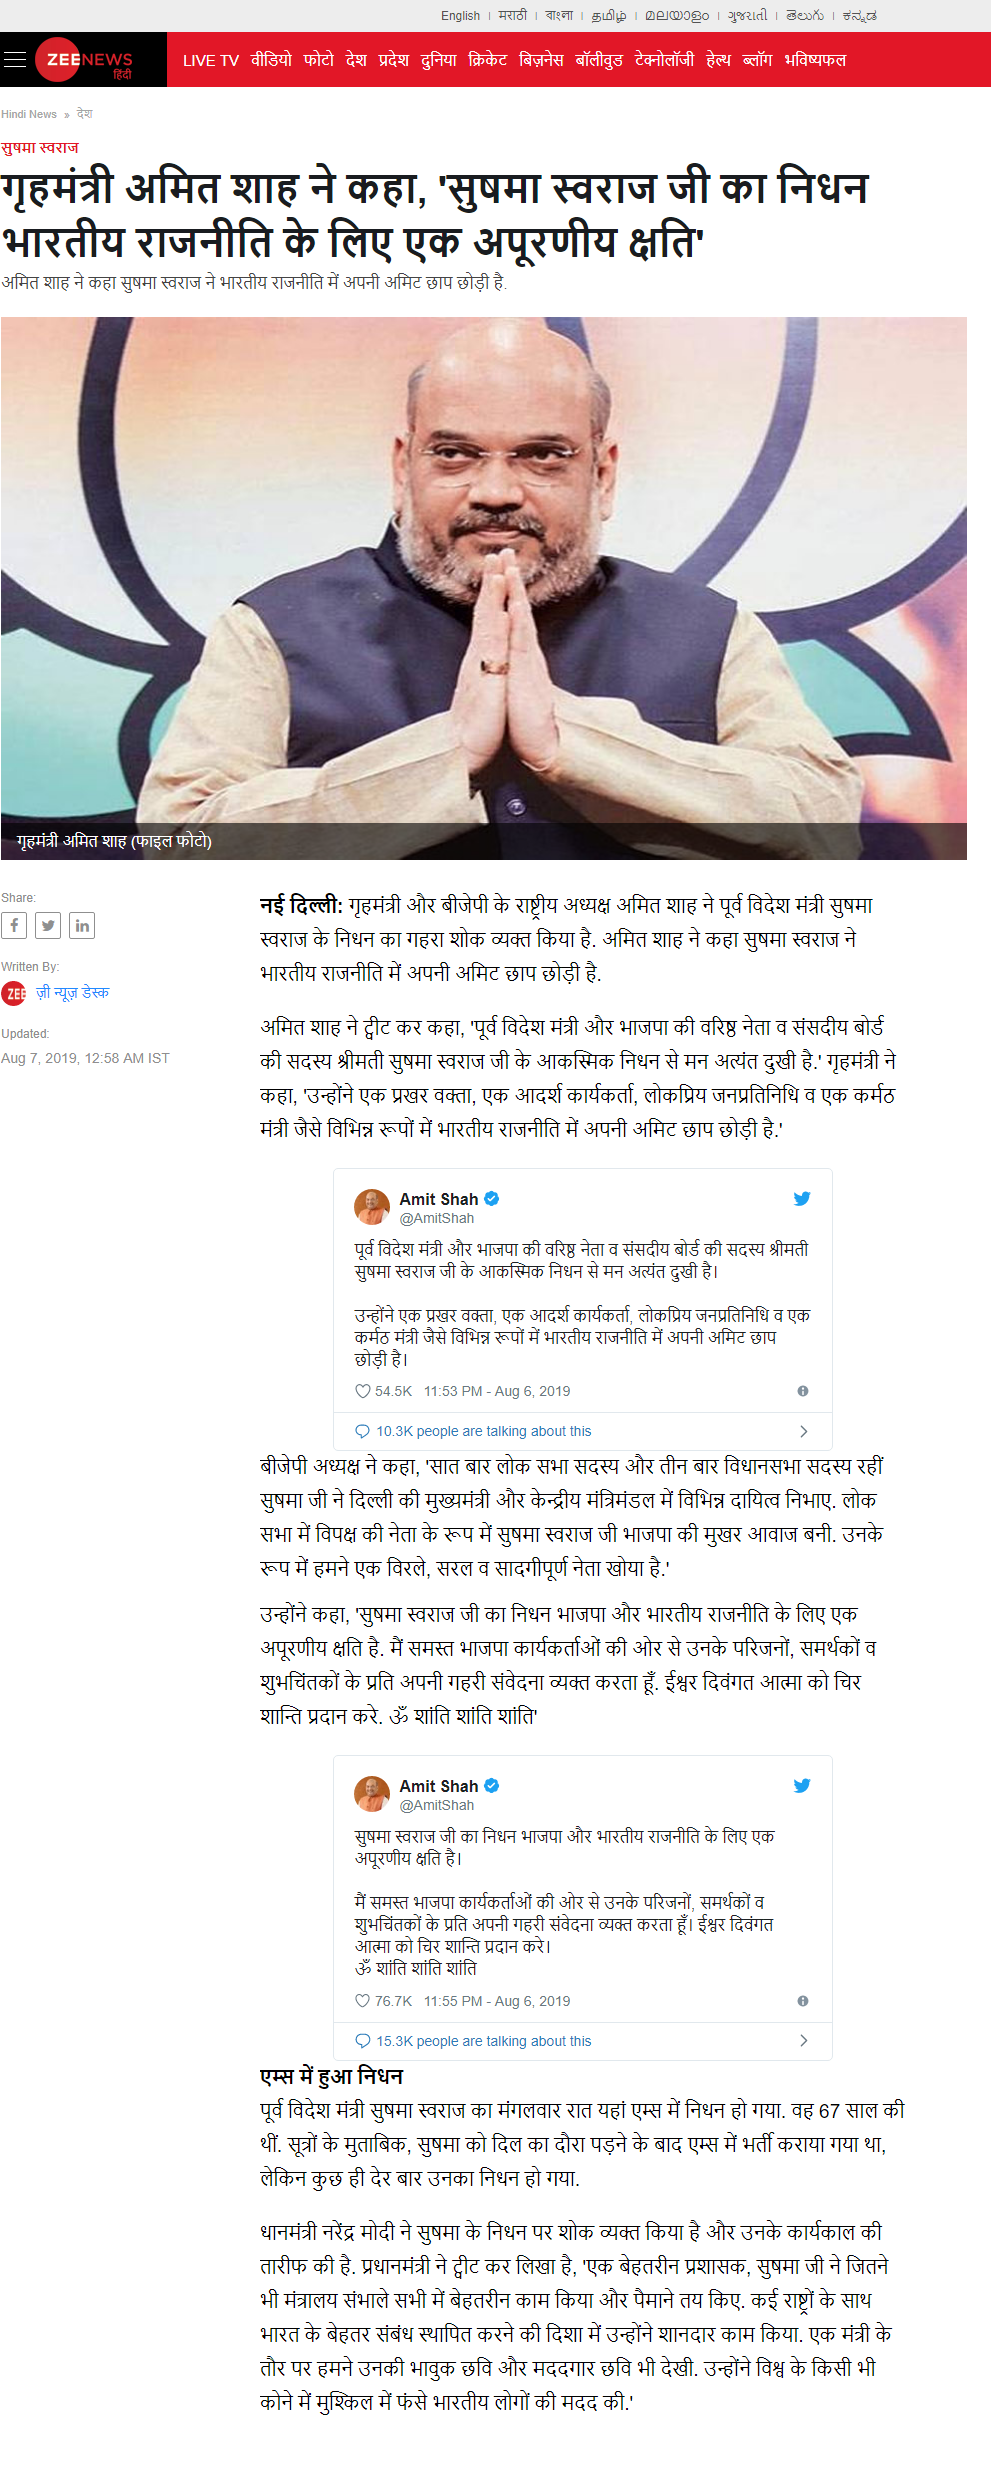
Task: Click the Amit Shah article photo
Action: click(484, 588)
